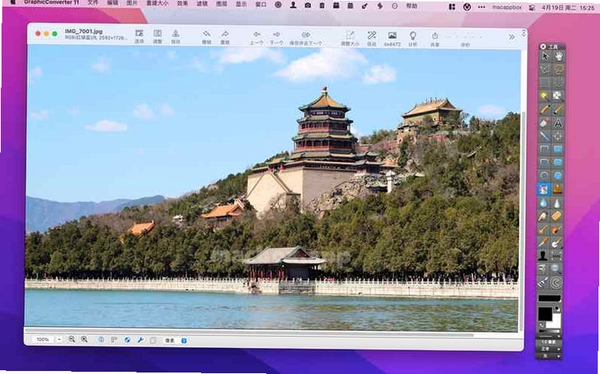Open the 帮助 menu in menu bar
This screenshot has height=374, width=600.
click(x=412, y=5)
